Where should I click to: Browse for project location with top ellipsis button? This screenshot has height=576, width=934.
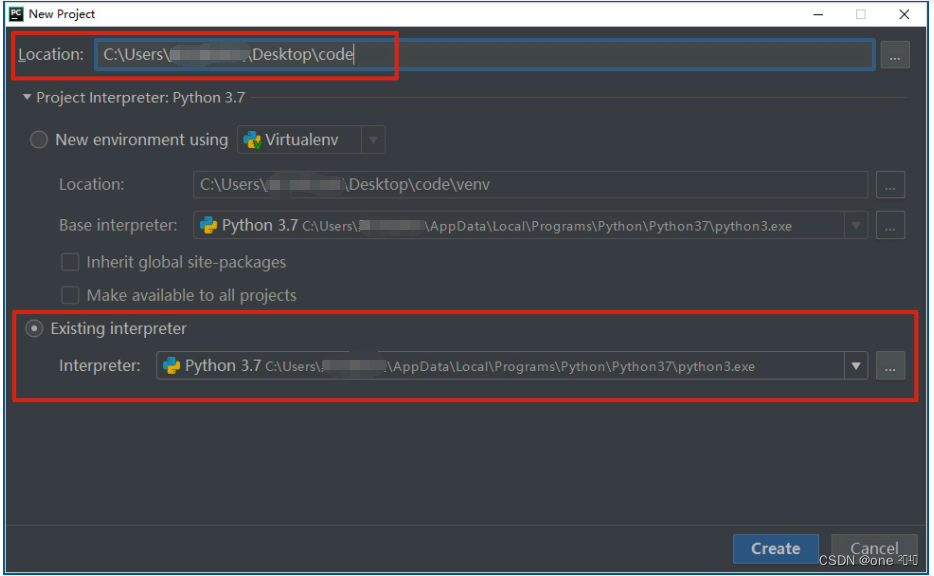pyautogui.click(x=894, y=55)
